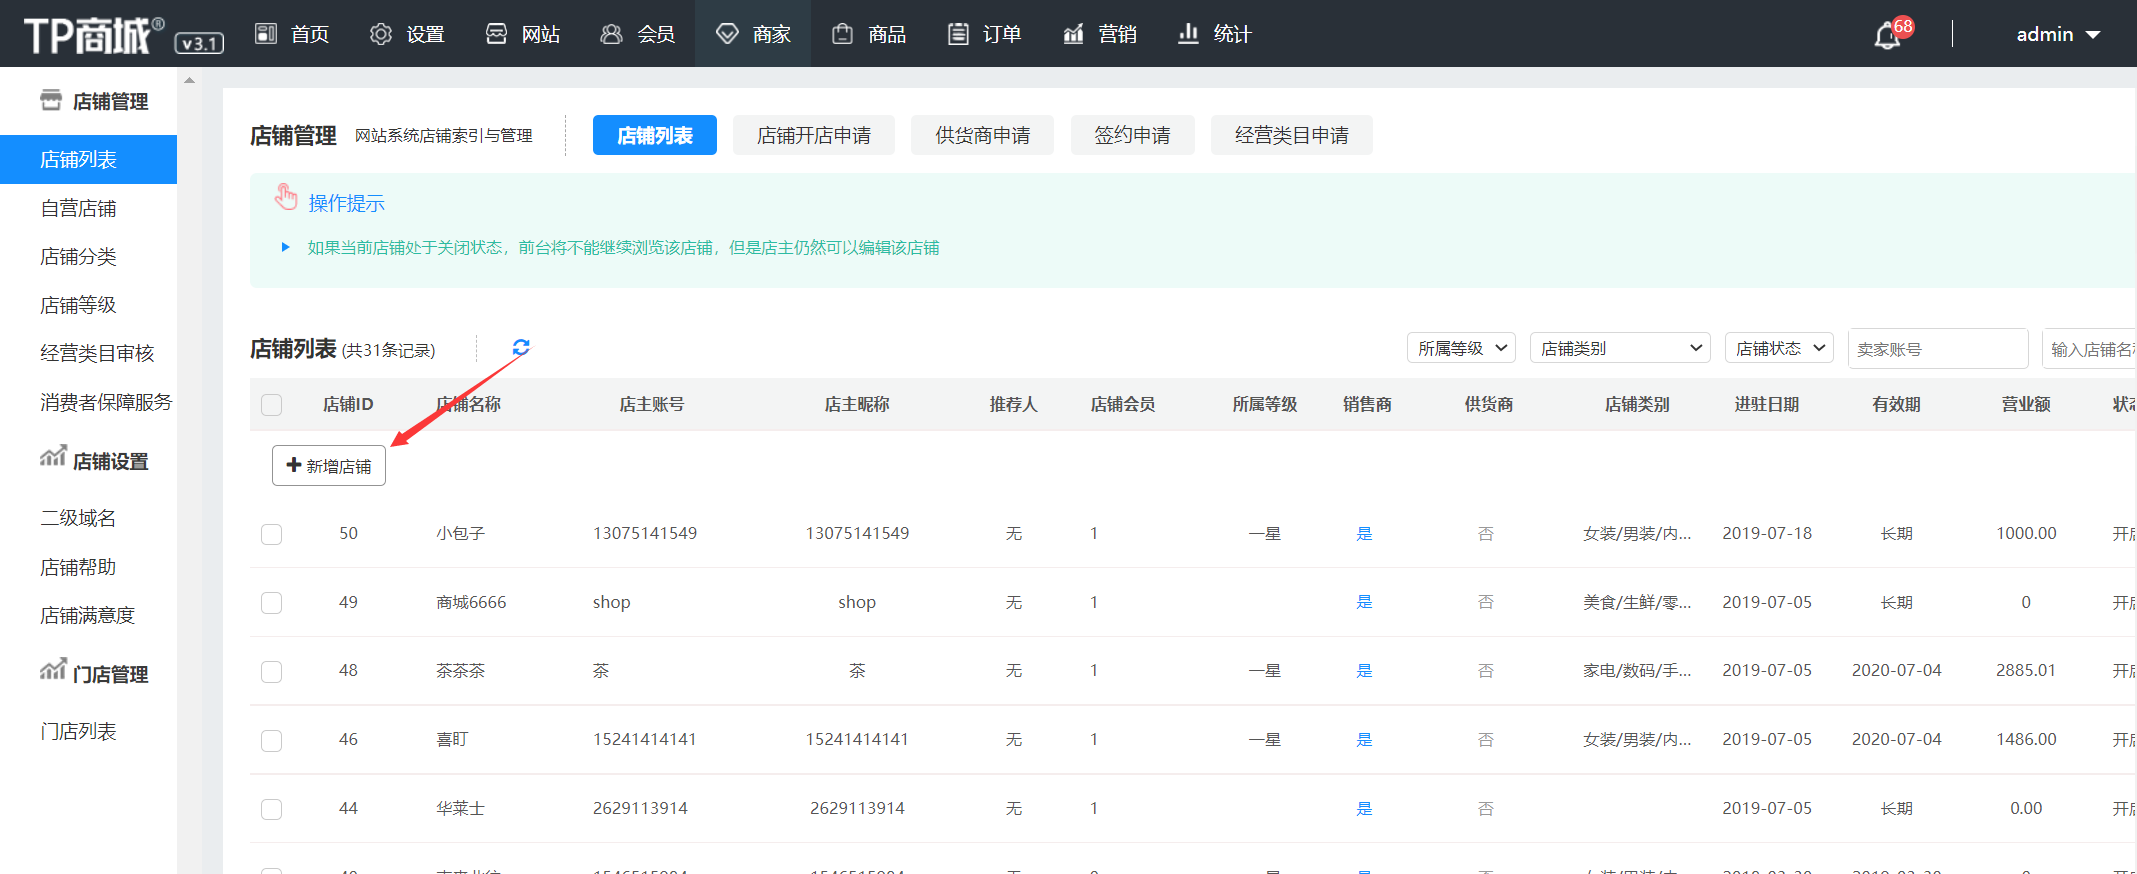Switch to the 店铺开店申请 tab
This screenshot has height=874, width=2137.
(x=813, y=135)
